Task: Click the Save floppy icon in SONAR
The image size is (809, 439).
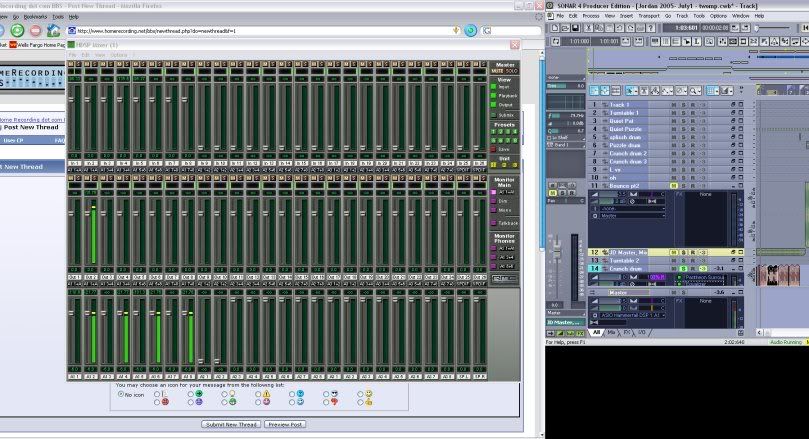Action: pos(575,28)
